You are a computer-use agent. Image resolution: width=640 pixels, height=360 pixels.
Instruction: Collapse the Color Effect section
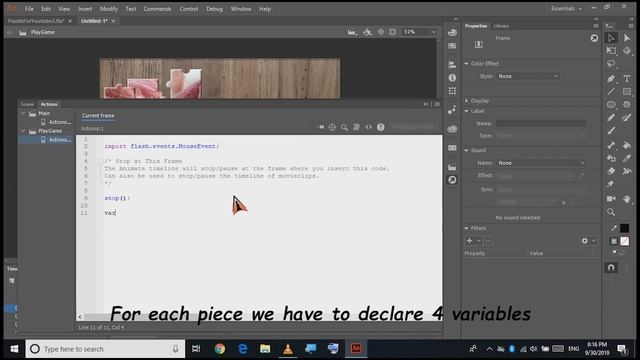467,64
